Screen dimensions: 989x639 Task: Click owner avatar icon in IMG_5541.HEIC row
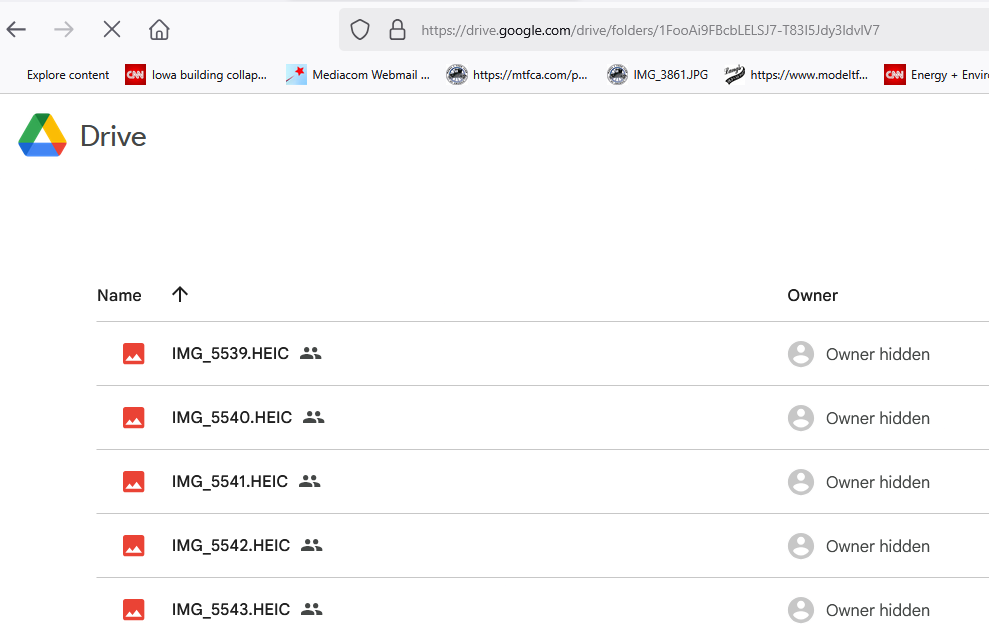coord(800,482)
